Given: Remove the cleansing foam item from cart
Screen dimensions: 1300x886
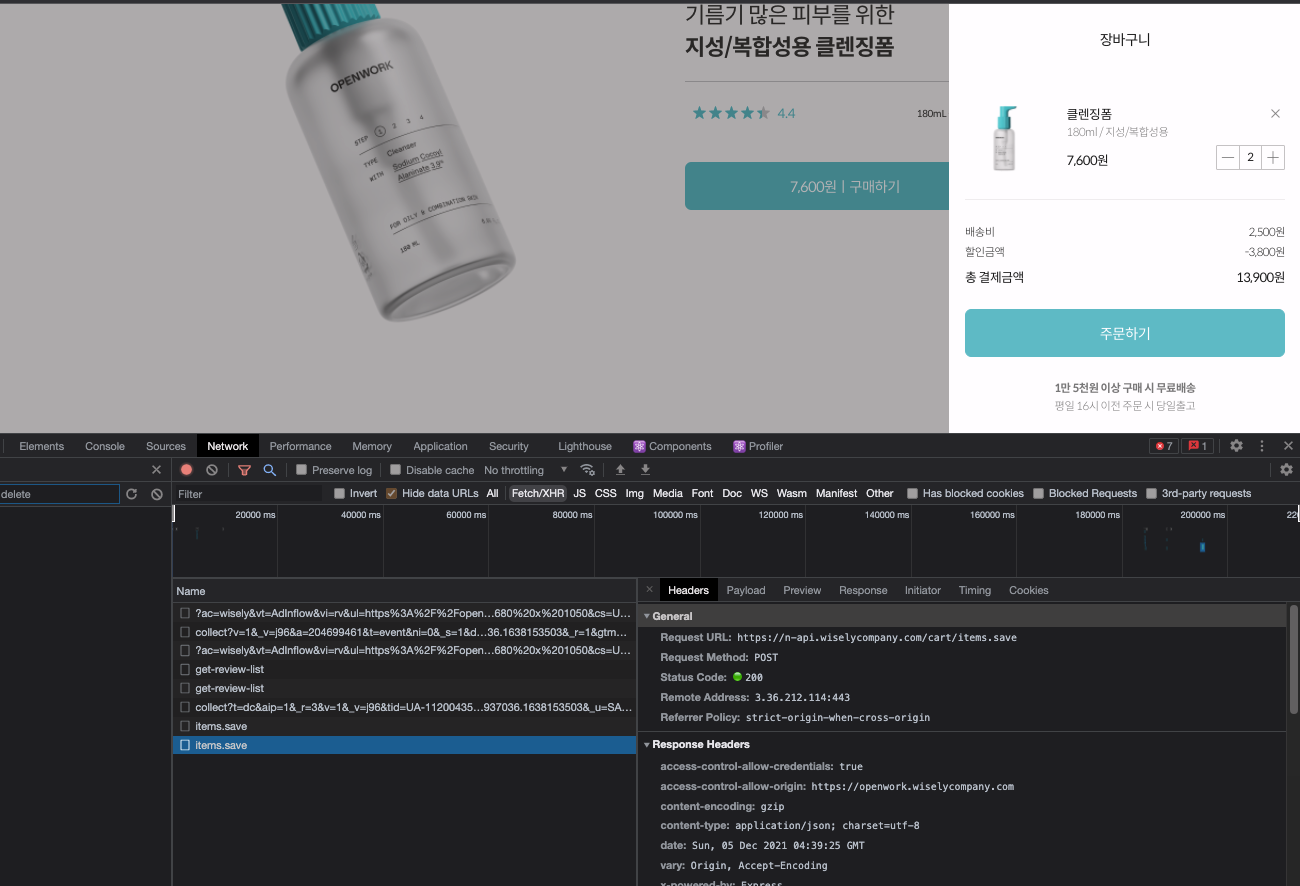Looking at the screenshot, I should point(1275,114).
